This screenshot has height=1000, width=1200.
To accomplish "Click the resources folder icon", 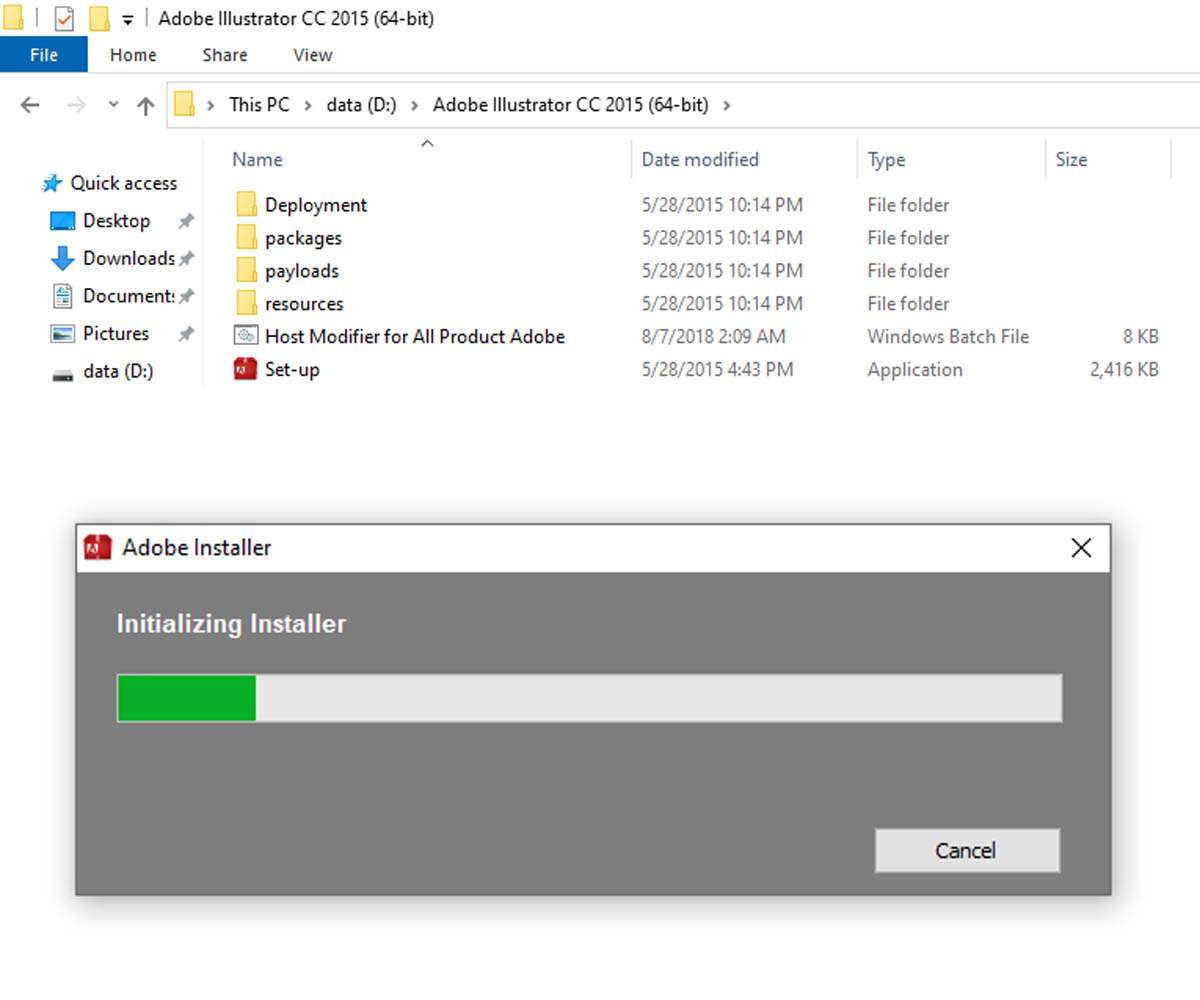I will (247, 304).
